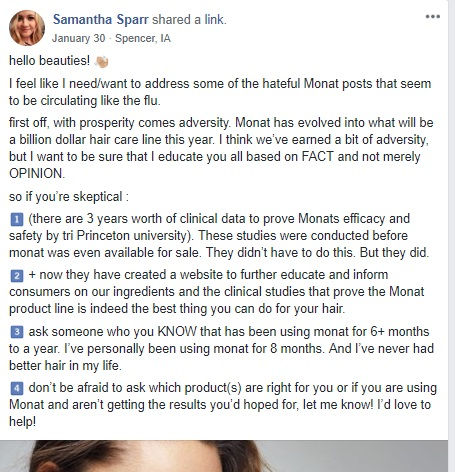Click the 'shared a link.' text
The width and height of the screenshot is (455, 472).
189,20
